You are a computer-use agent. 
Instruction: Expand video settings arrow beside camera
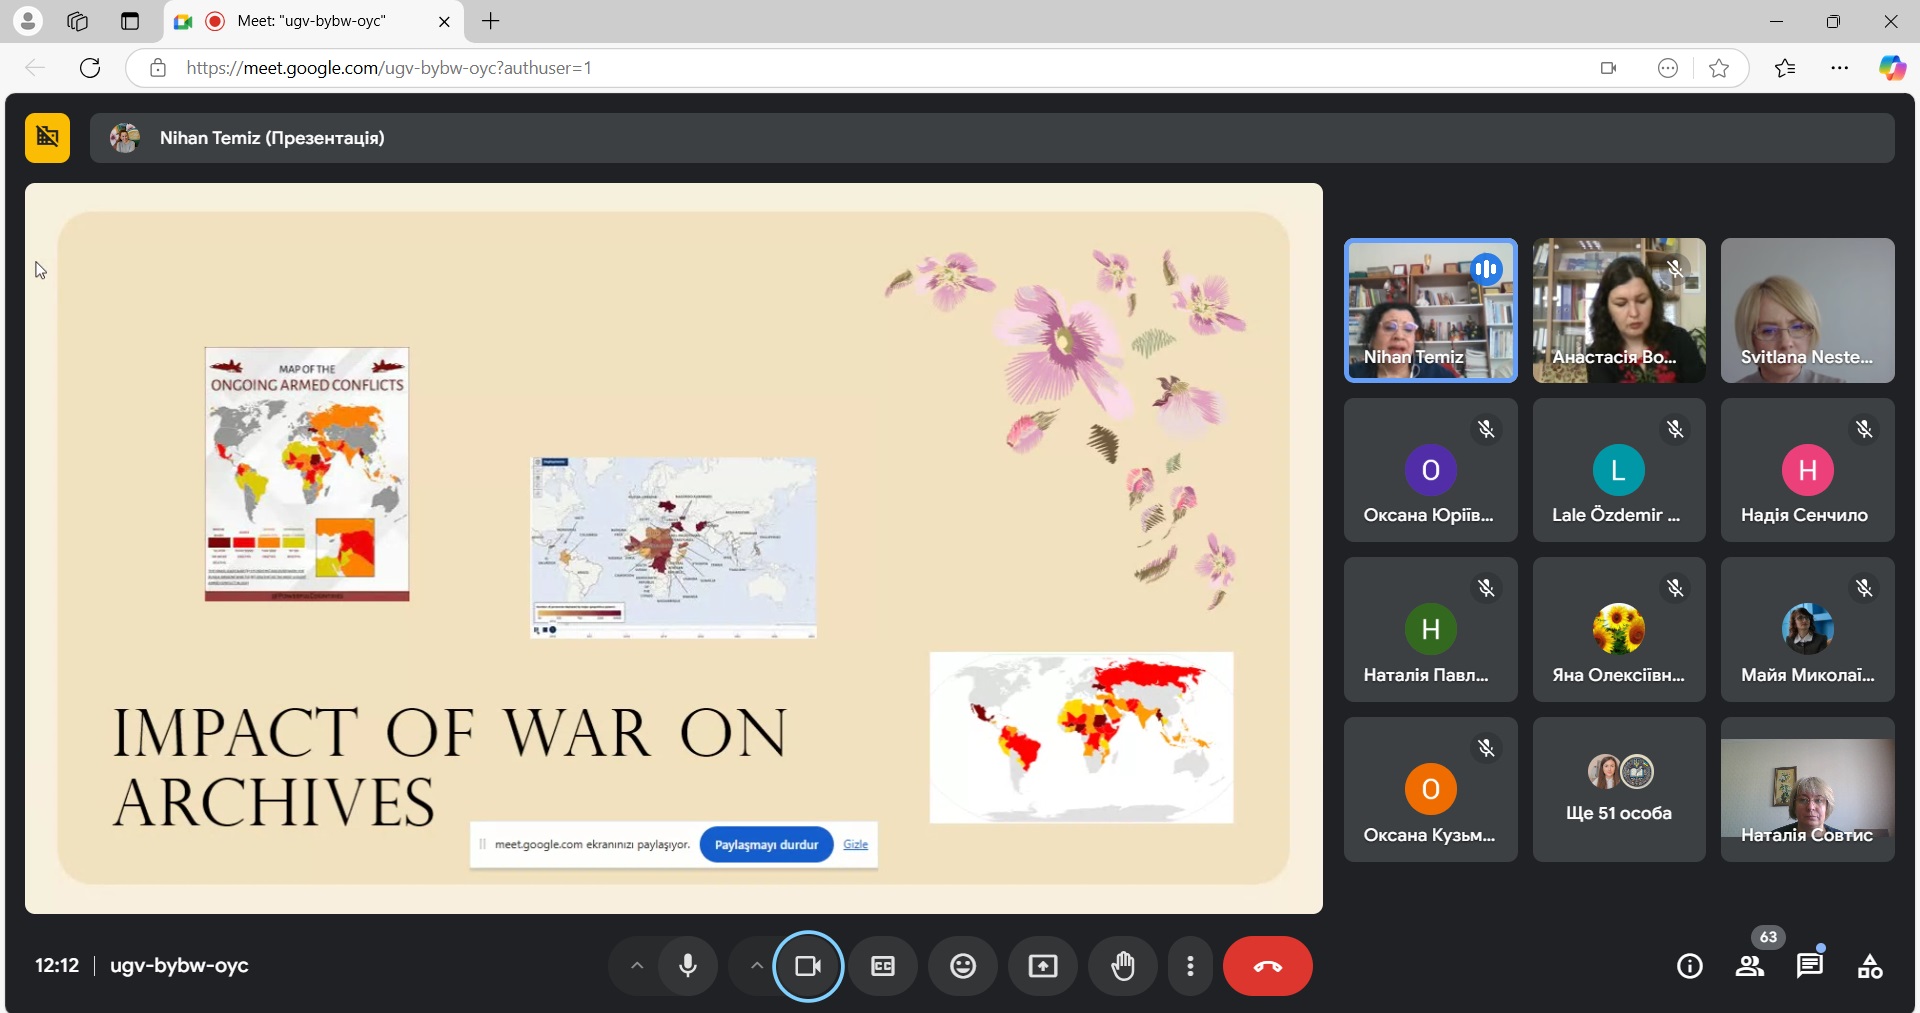(x=756, y=966)
